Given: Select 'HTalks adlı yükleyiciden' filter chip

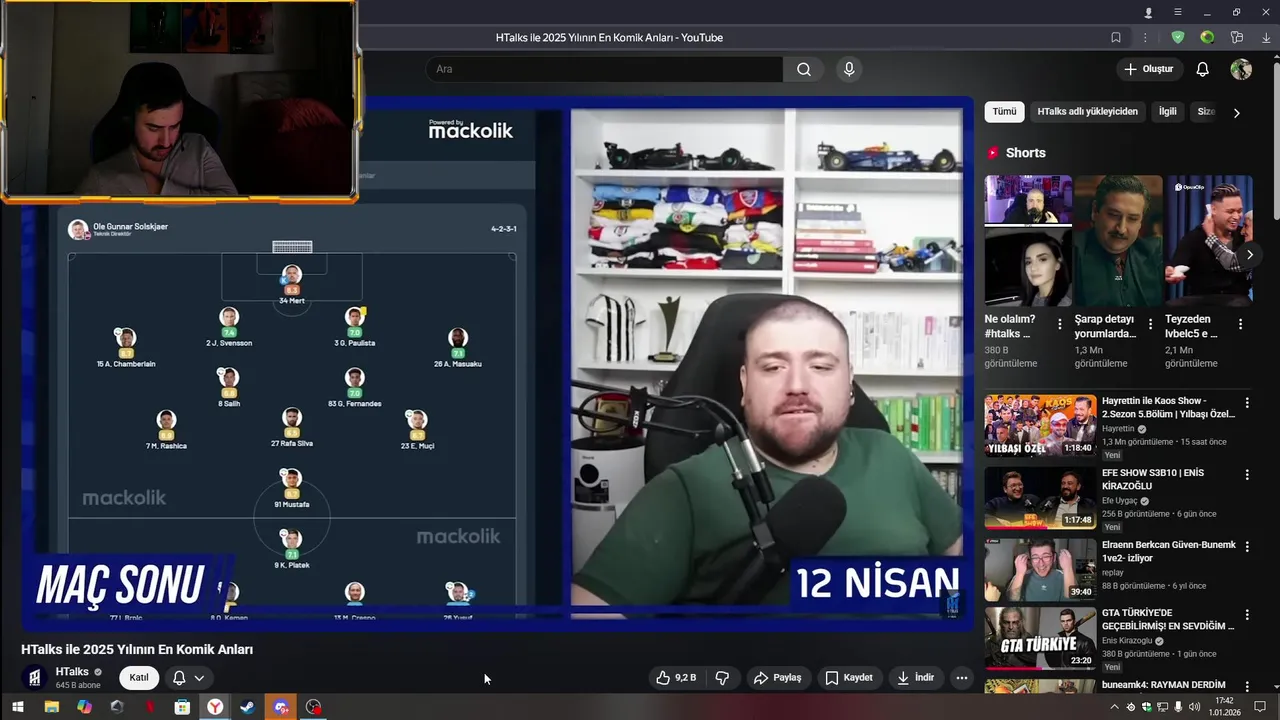Looking at the screenshot, I should tap(1087, 112).
